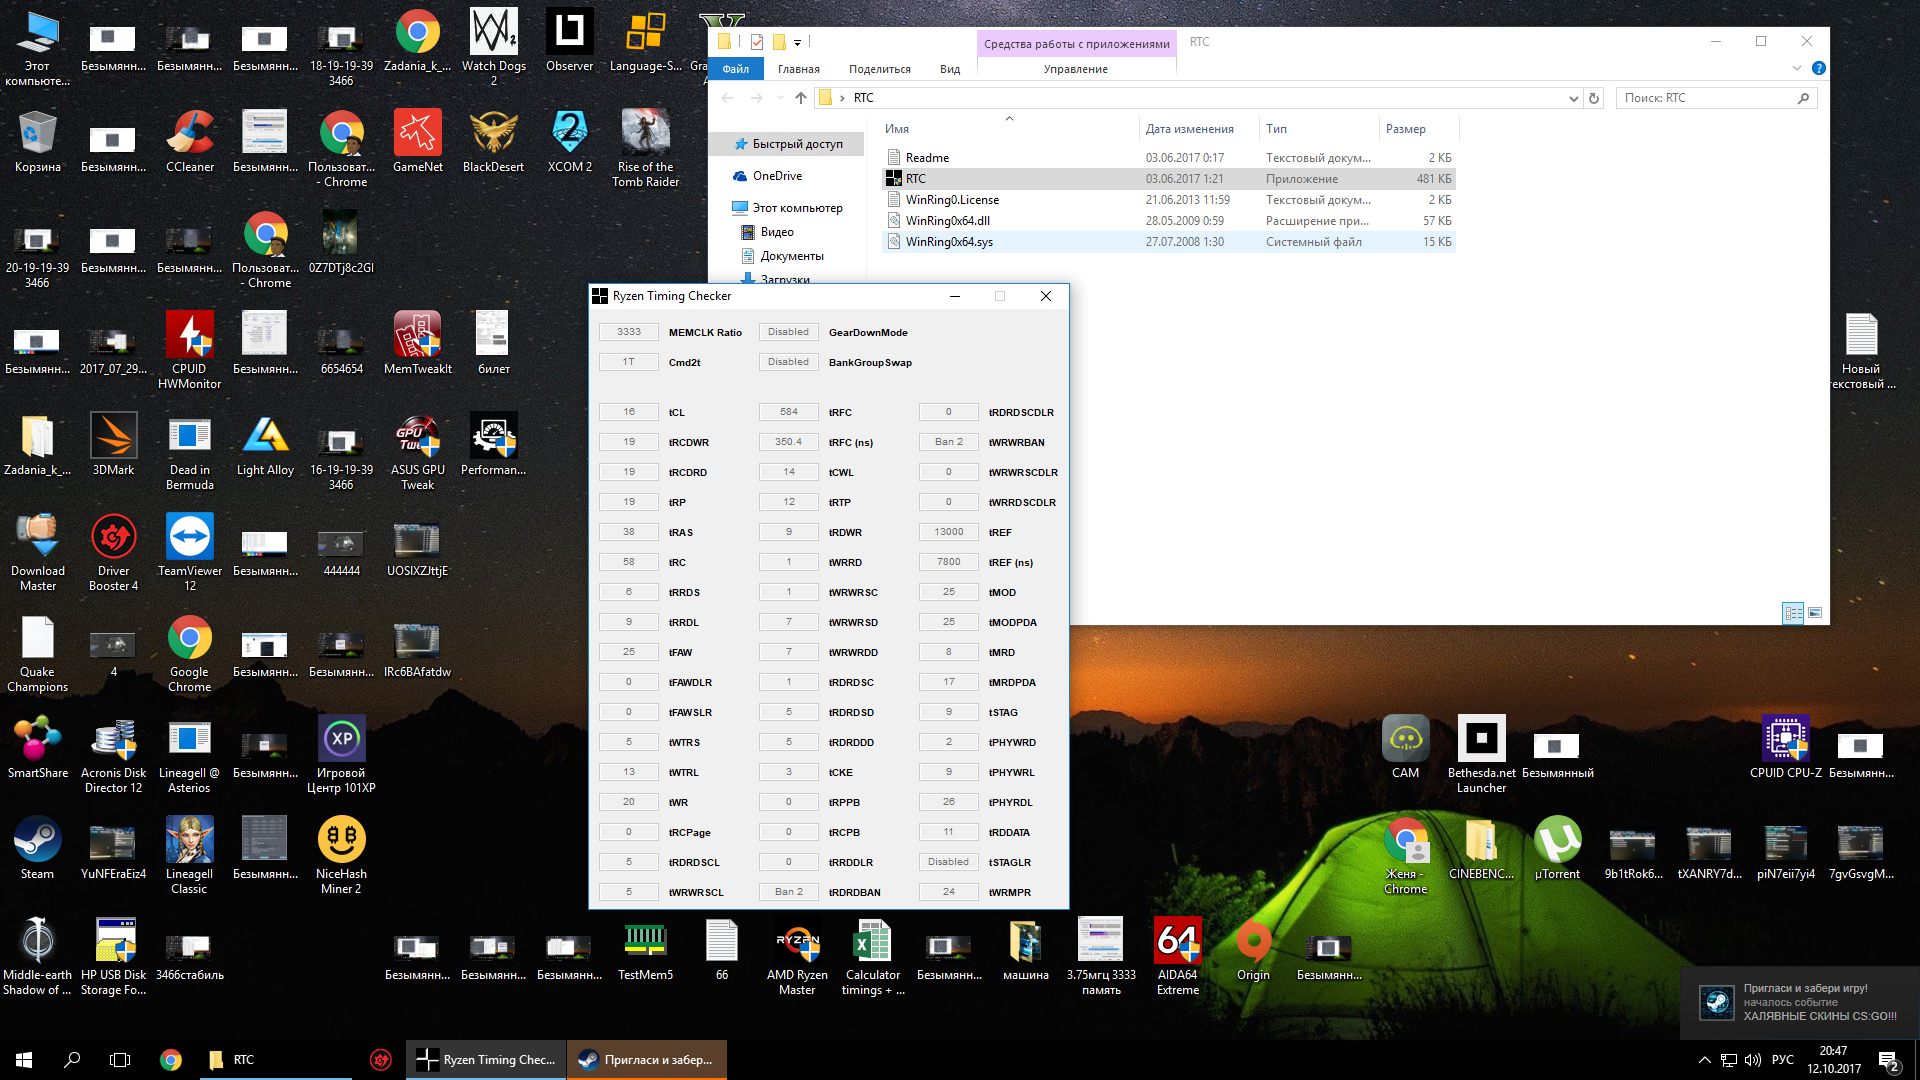
Task: Switch to Ryzen Timing Checker taskbar button
Action: coord(486,1060)
